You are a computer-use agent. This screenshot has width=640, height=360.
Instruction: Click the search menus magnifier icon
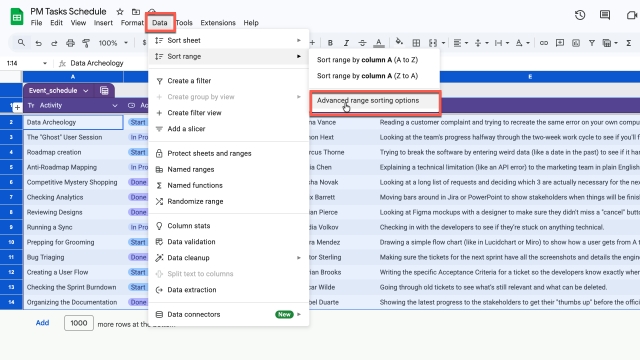[21, 42]
